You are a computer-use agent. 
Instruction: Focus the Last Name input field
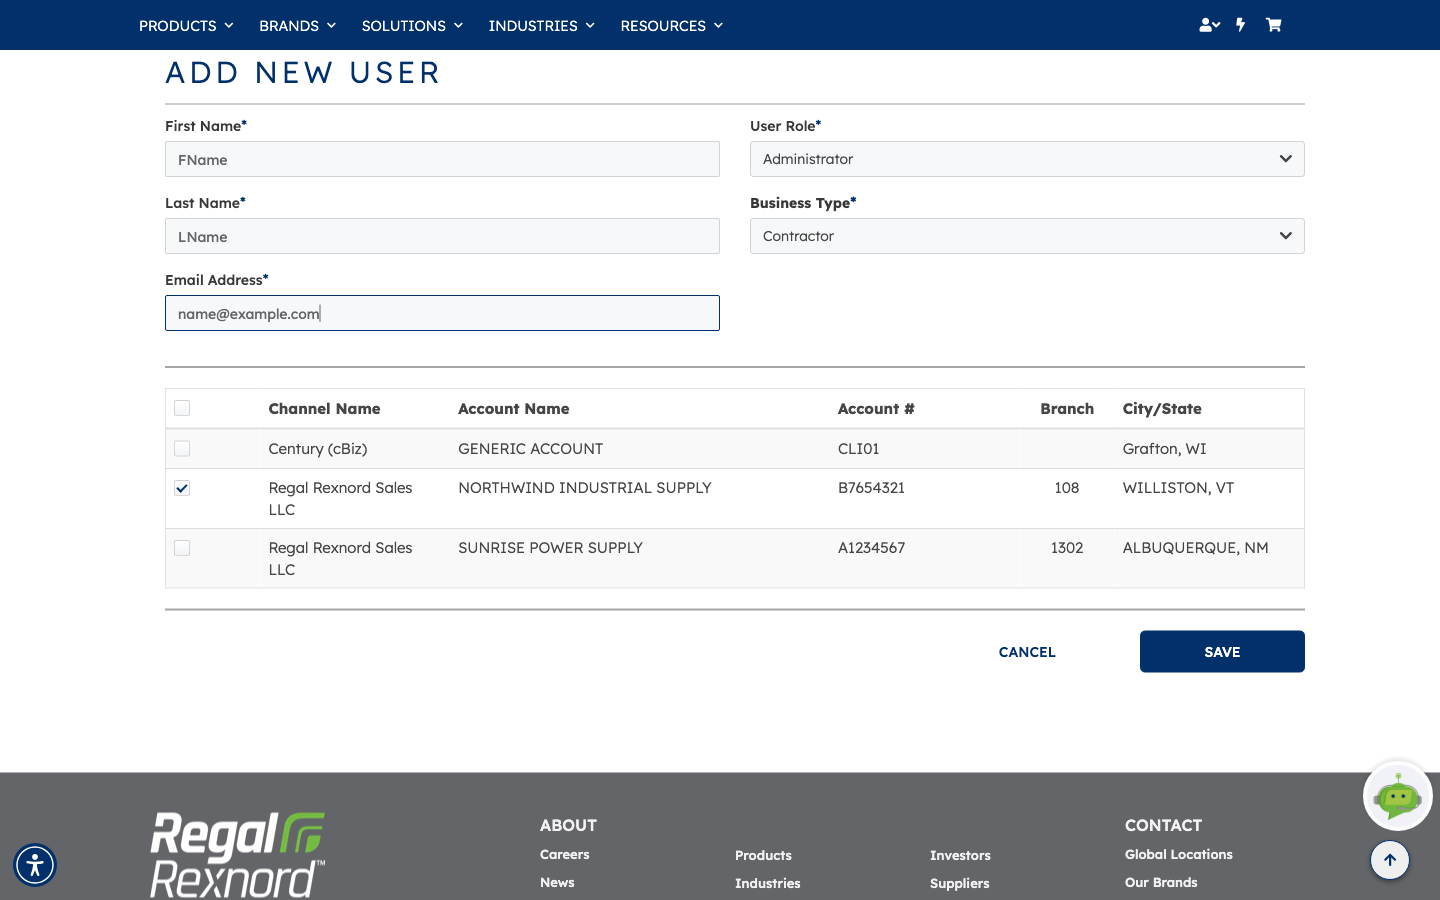(x=442, y=236)
